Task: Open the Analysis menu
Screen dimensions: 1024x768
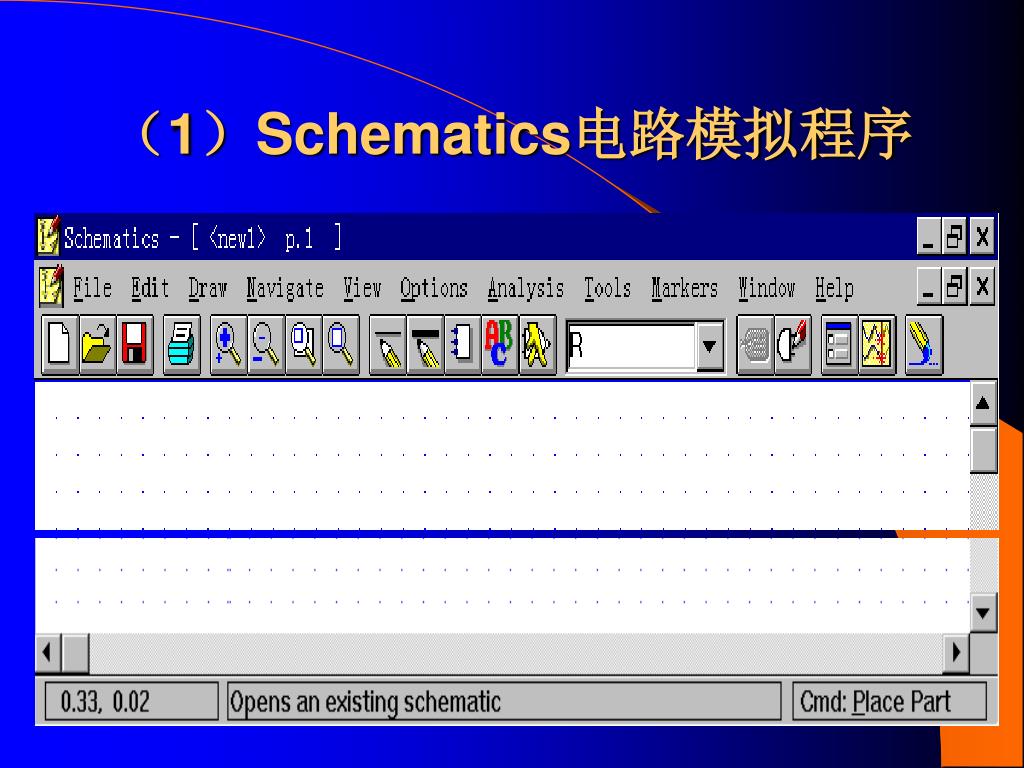Action: 526,288
